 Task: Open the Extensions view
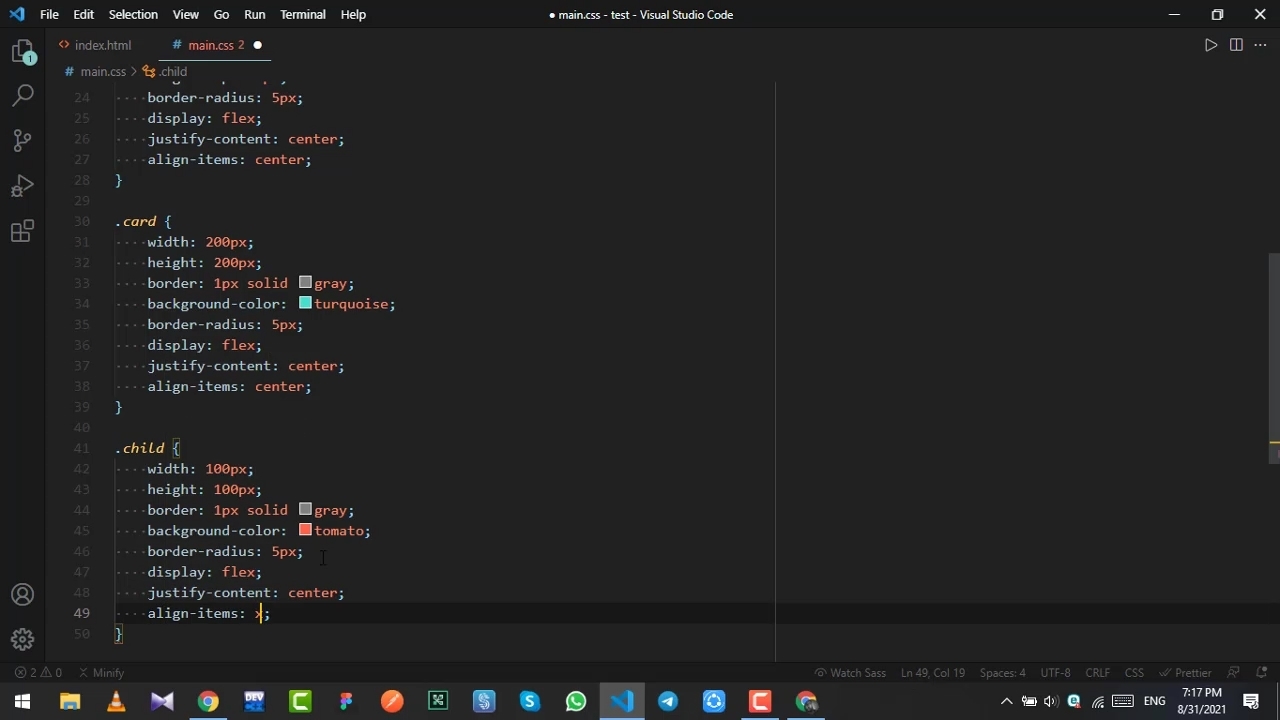pyautogui.click(x=23, y=232)
